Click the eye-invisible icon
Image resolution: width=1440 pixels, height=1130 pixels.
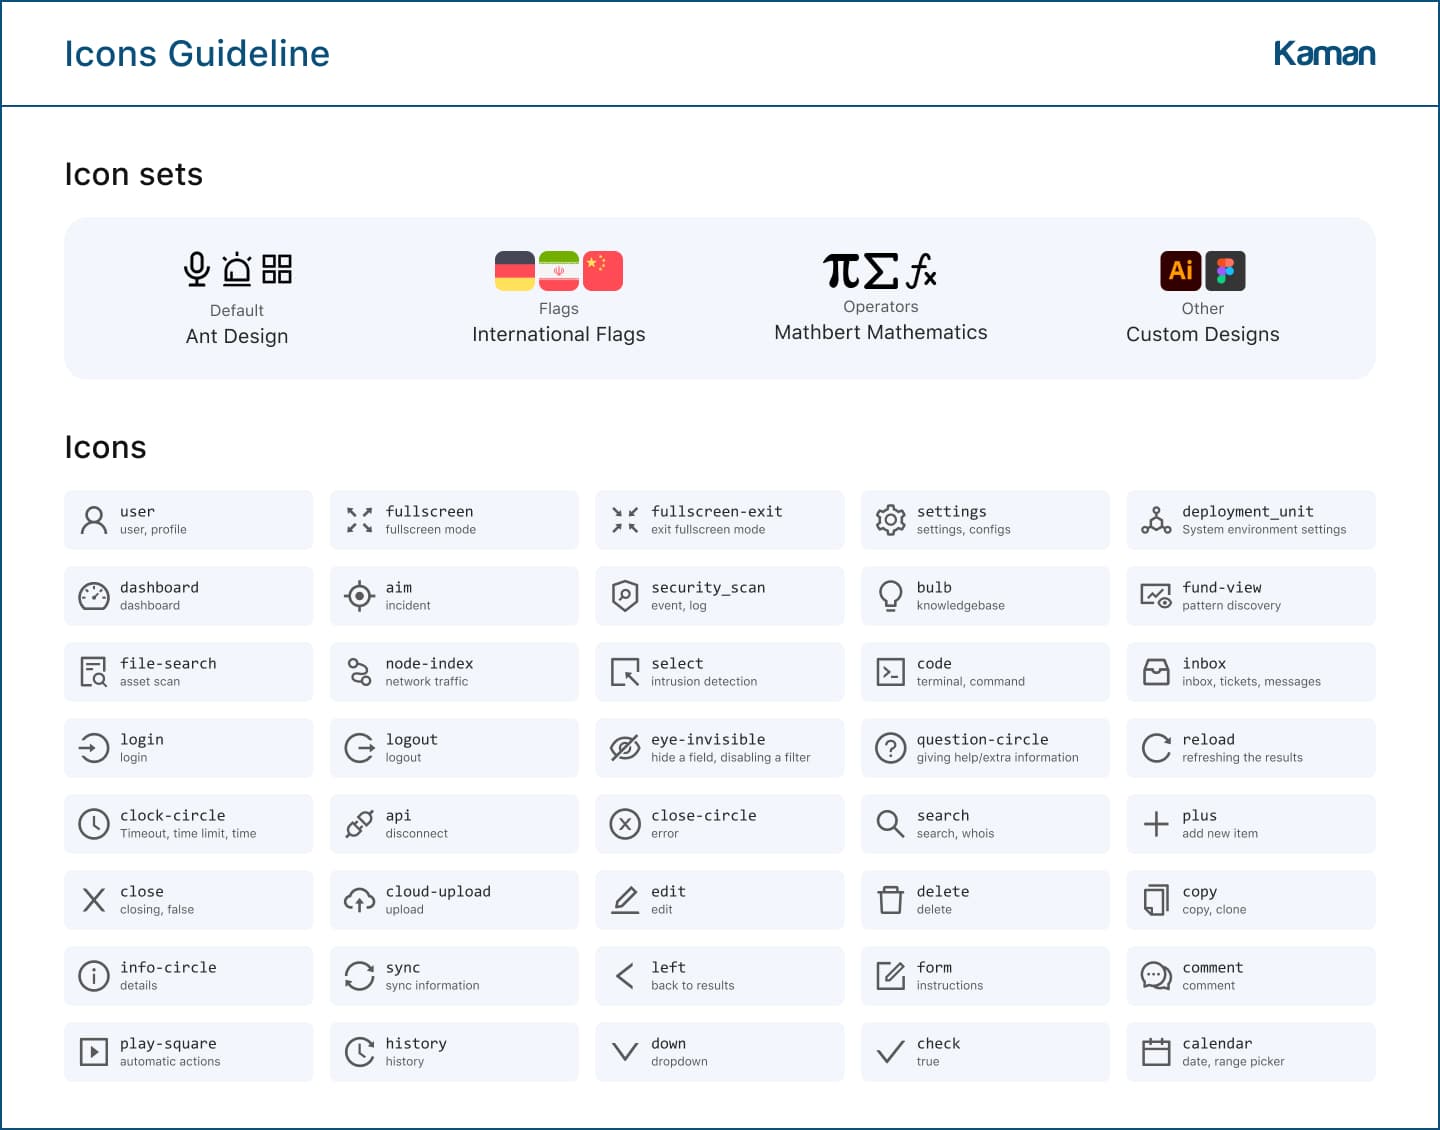tap(625, 748)
